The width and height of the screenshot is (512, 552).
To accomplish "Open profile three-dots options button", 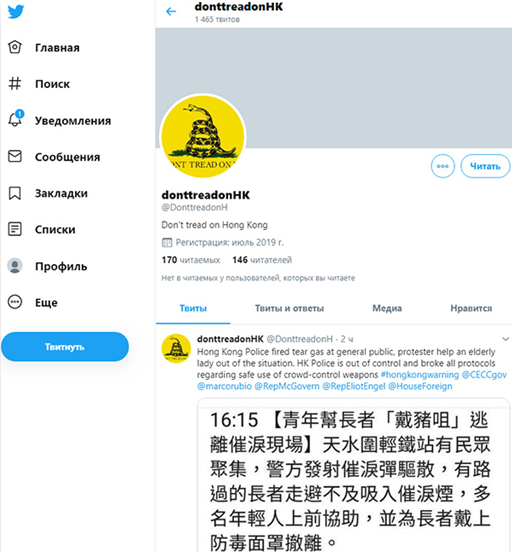I will [x=443, y=166].
